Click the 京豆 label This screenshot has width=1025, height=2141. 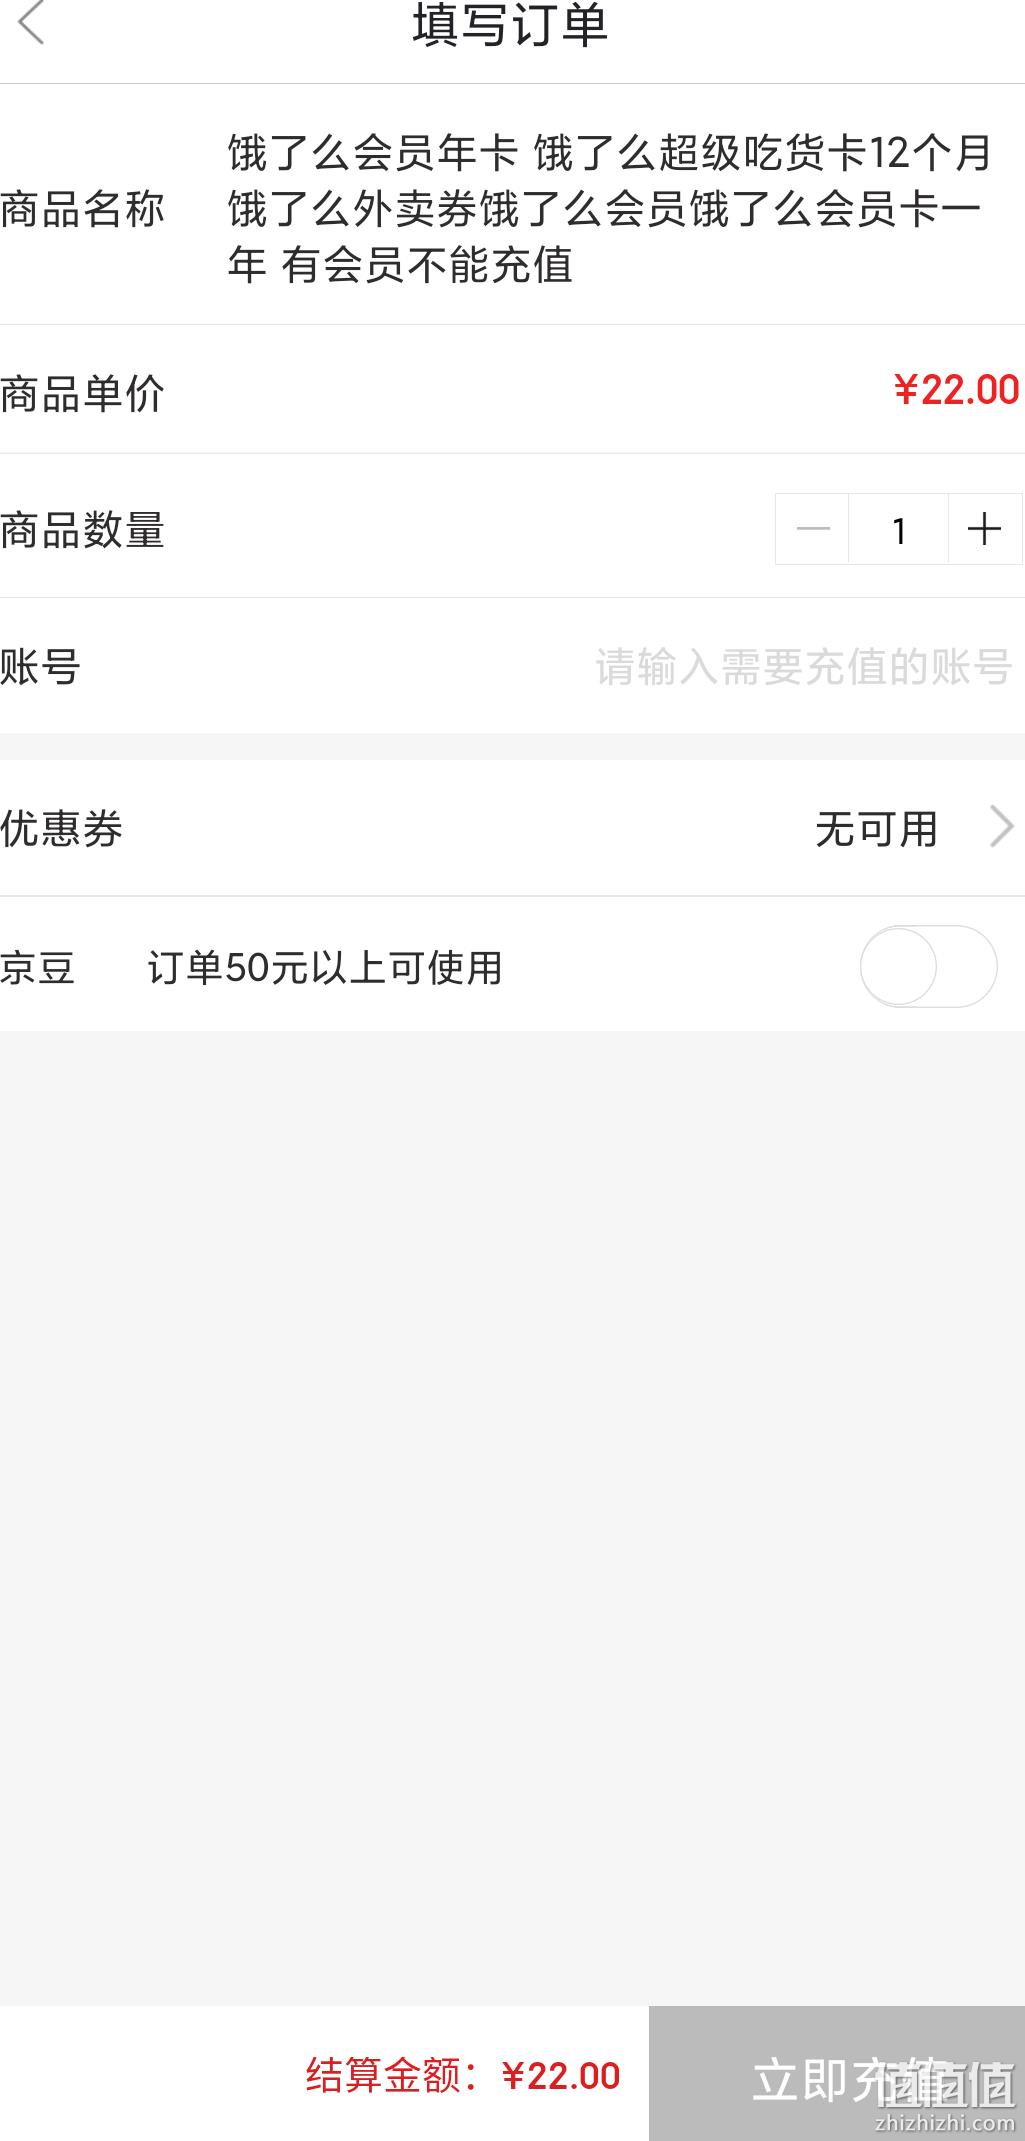pyautogui.click(x=37, y=967)
